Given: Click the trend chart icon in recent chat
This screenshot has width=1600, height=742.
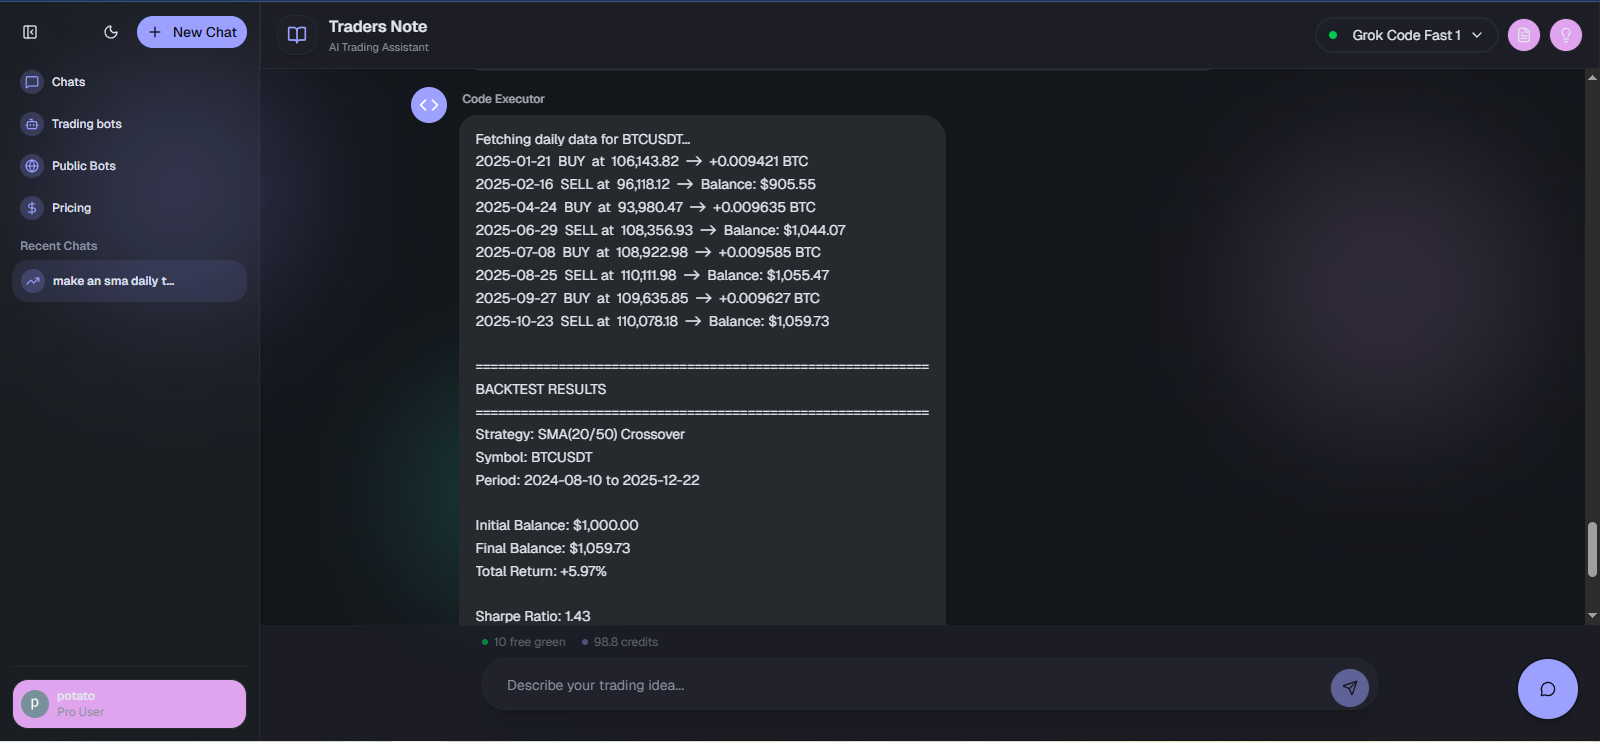Looking at the screenshot, I should click(33, 281).
